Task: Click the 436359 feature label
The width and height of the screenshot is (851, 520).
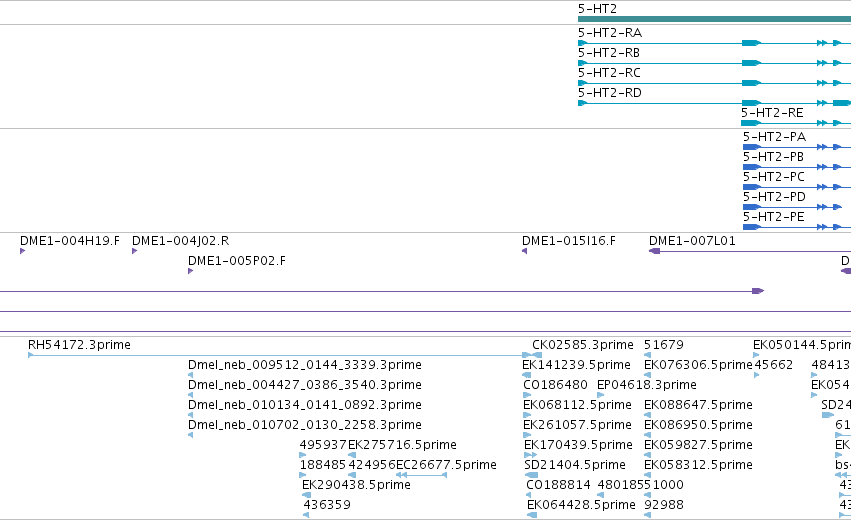Action: coord(327,505)
